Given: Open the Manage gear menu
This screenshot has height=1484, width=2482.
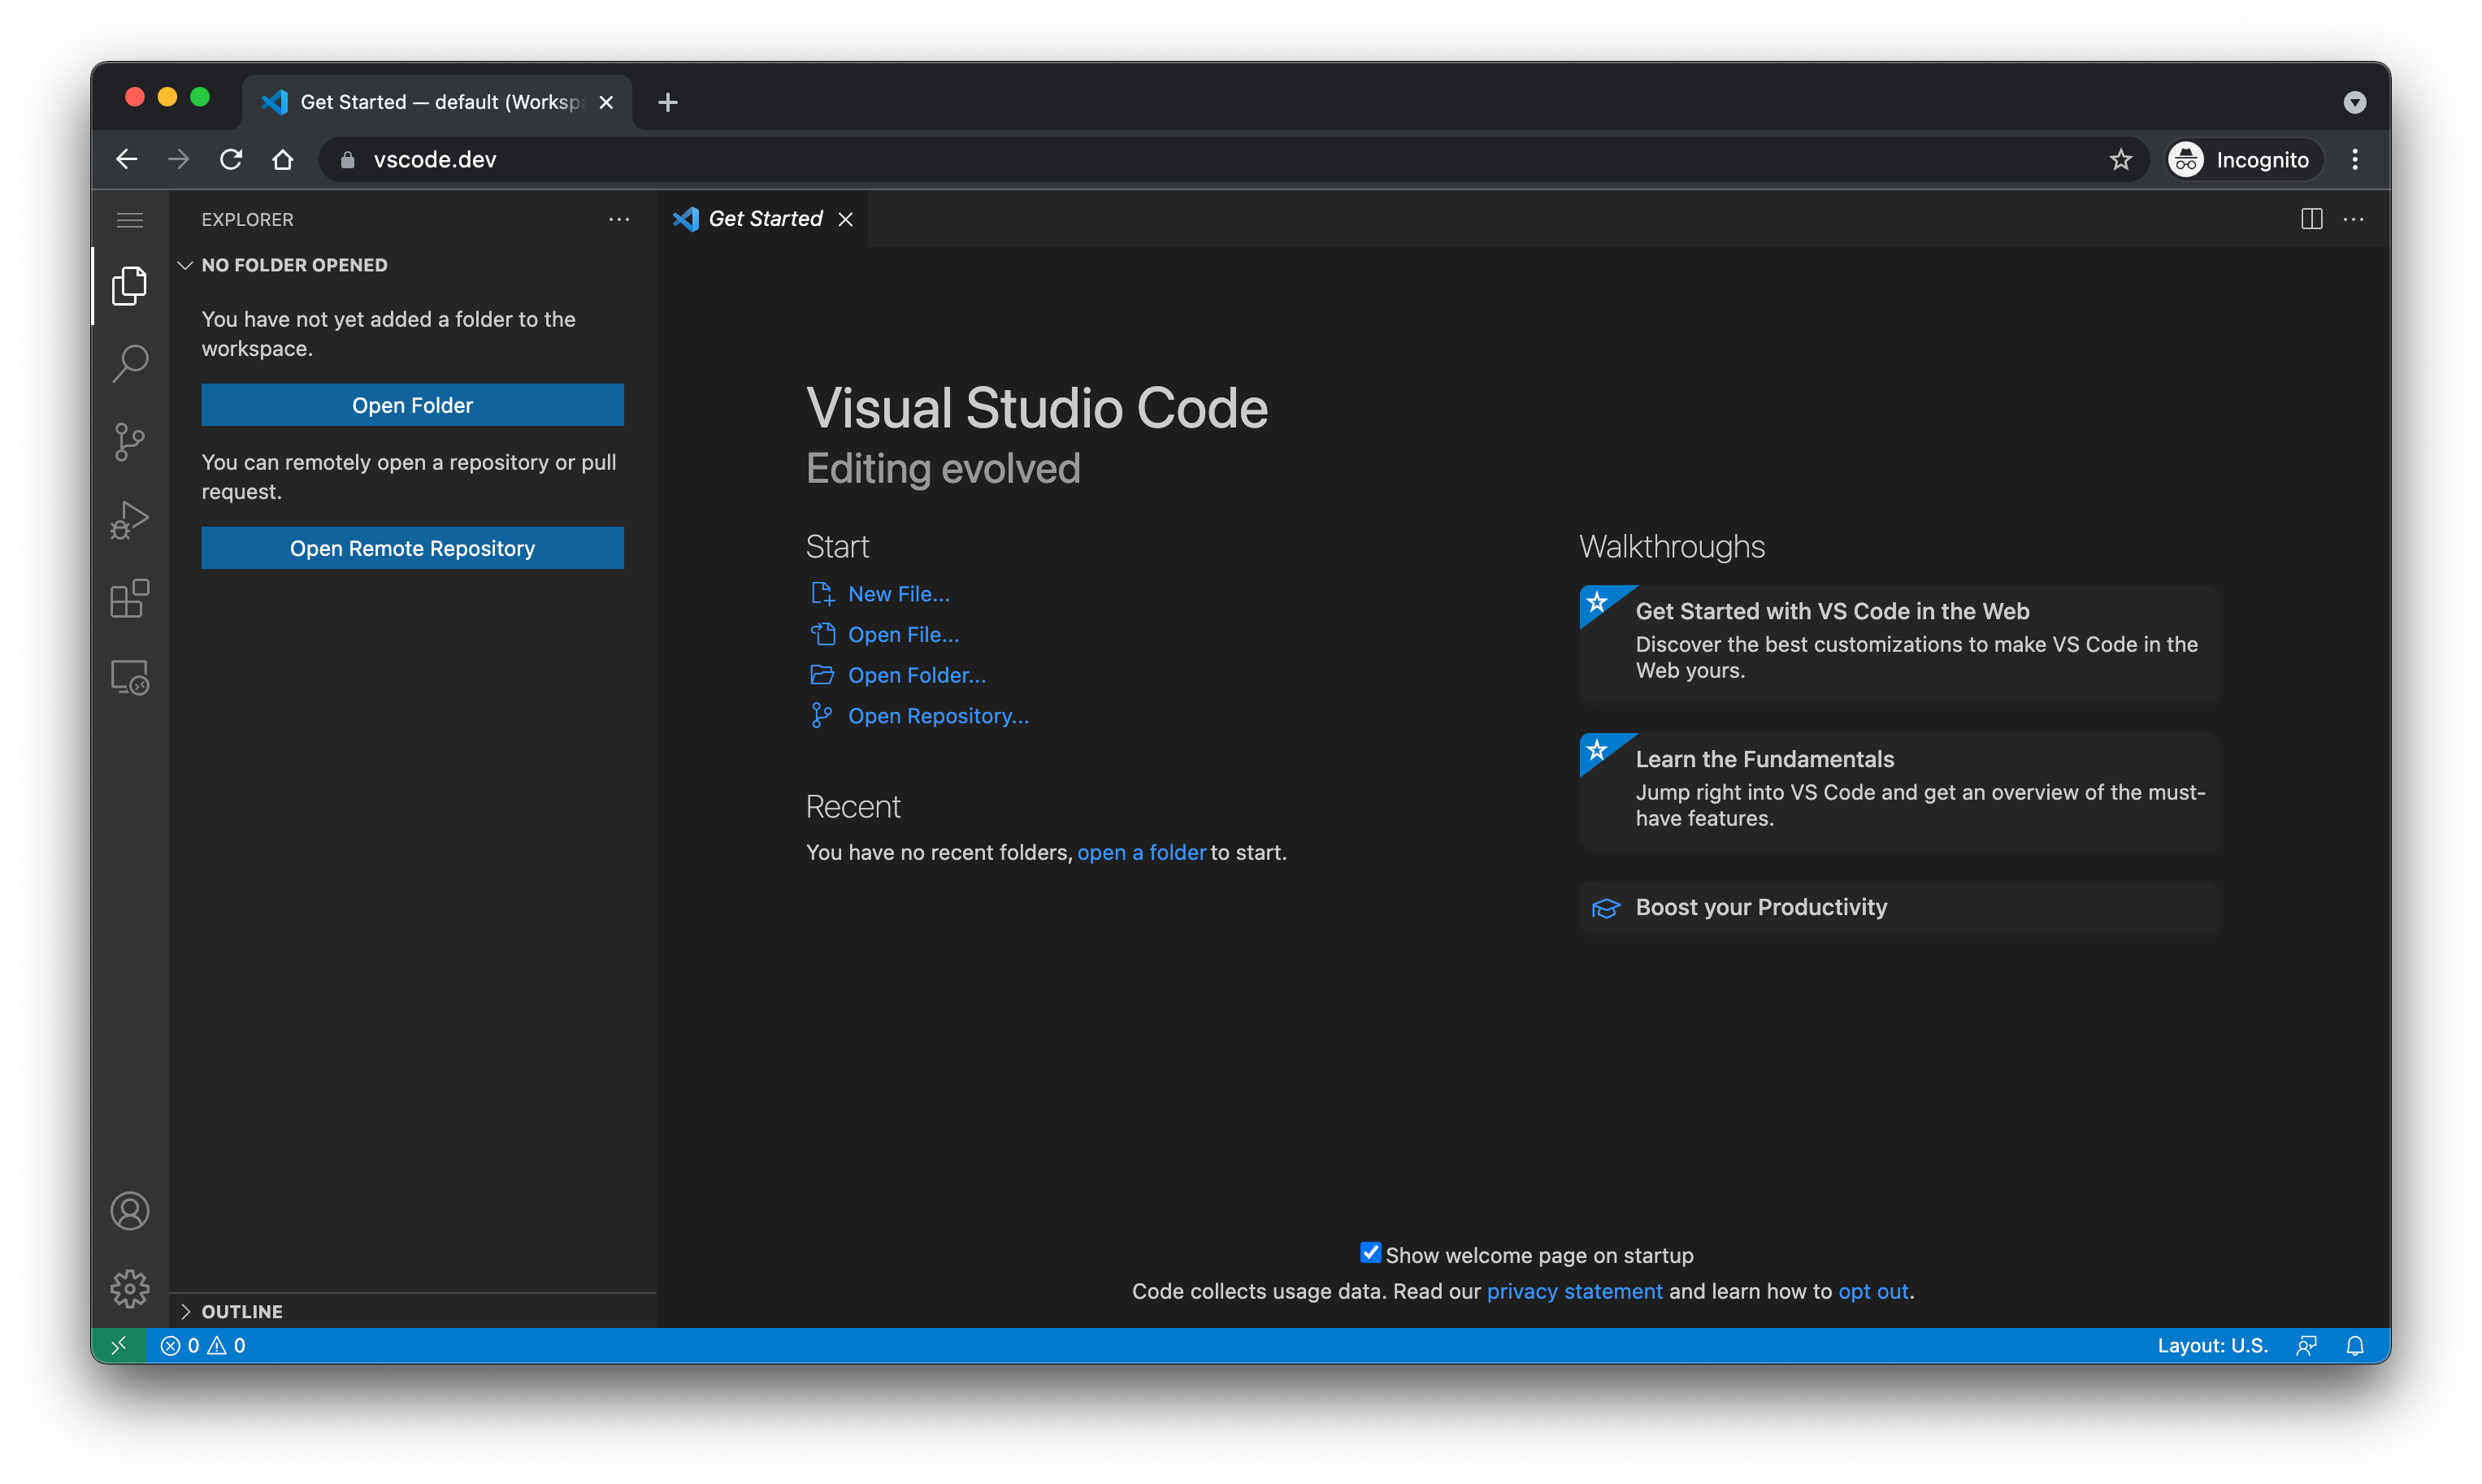Looking at the screenshot, I should [130, 1289].
